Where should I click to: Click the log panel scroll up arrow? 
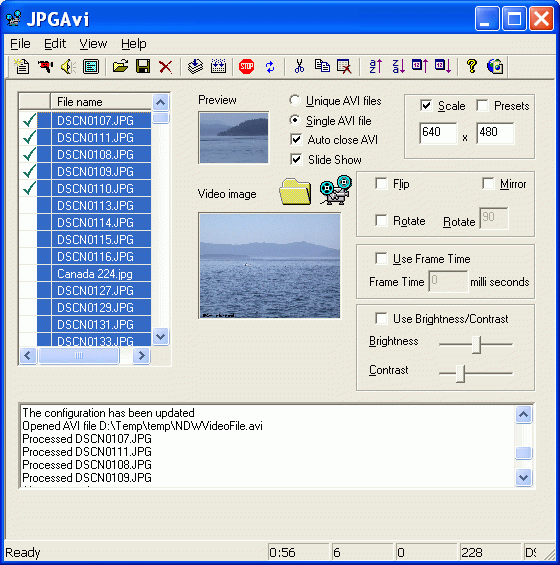(523, 414)
